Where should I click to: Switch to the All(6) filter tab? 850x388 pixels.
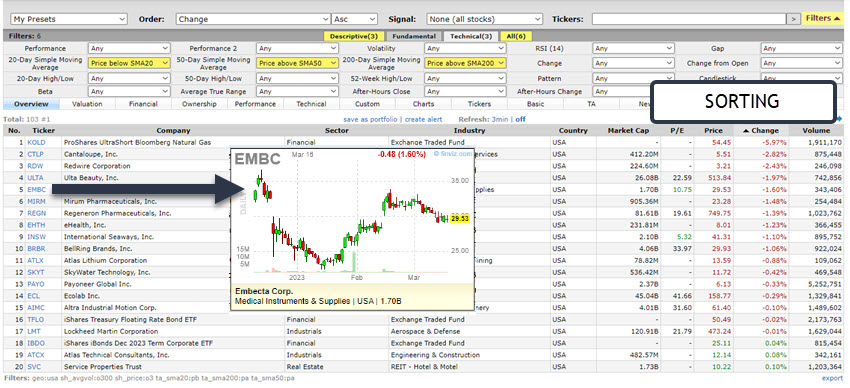(516, 36)
